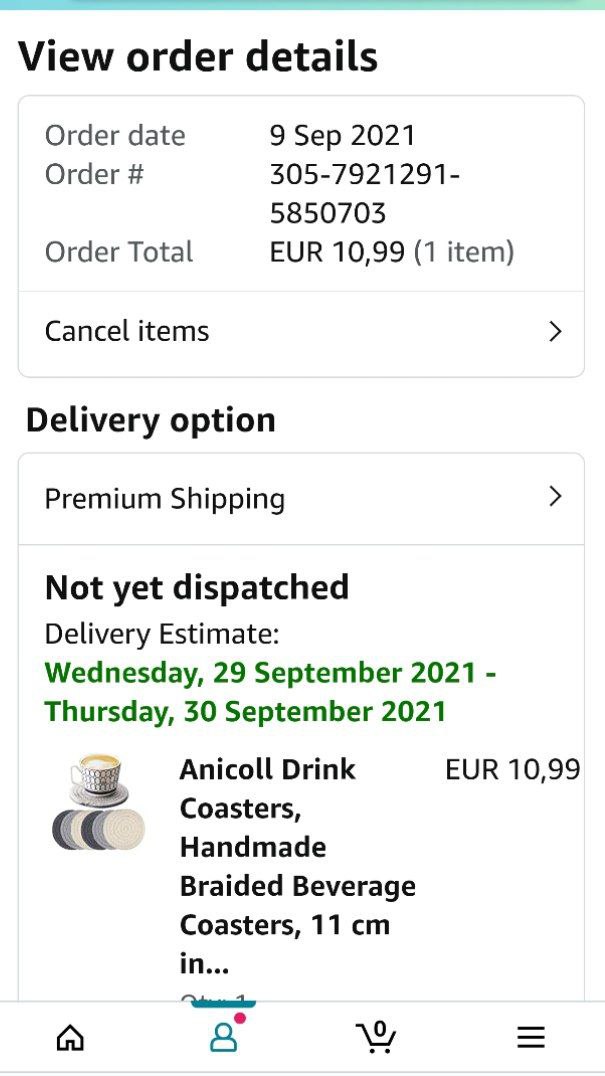This screenshot has width=605, height=1076.
Task: Go to the Home tab icon
Action: click(70, 1038)
